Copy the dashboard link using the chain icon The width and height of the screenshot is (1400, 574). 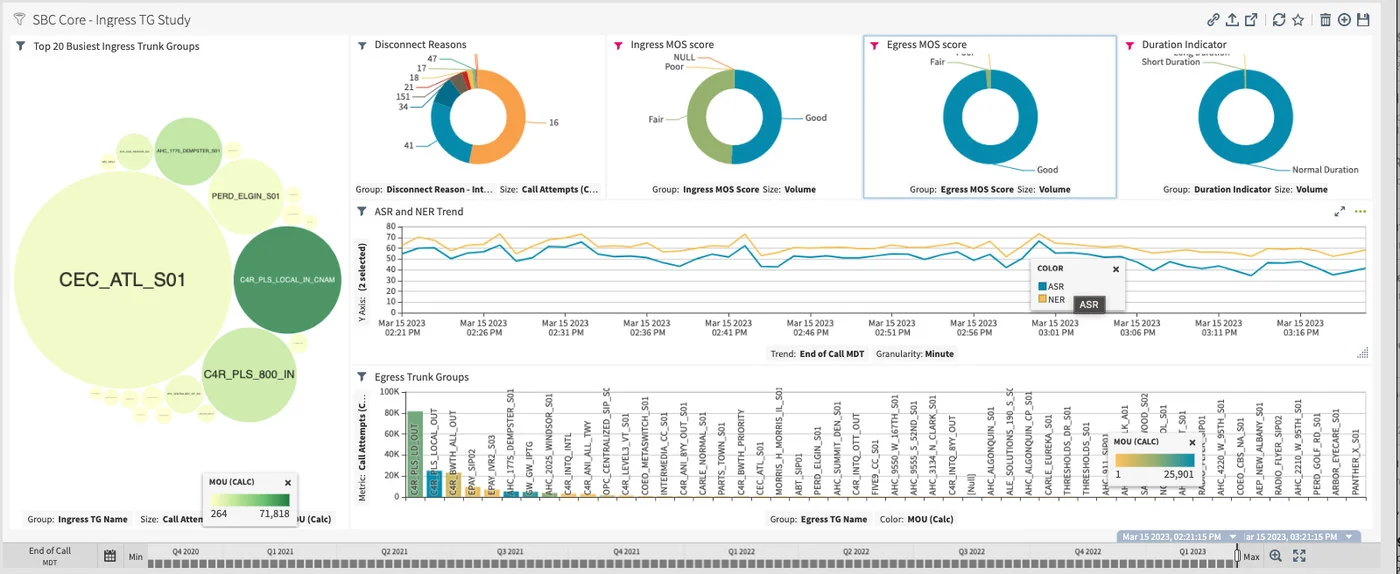[x=1213, y=20]
